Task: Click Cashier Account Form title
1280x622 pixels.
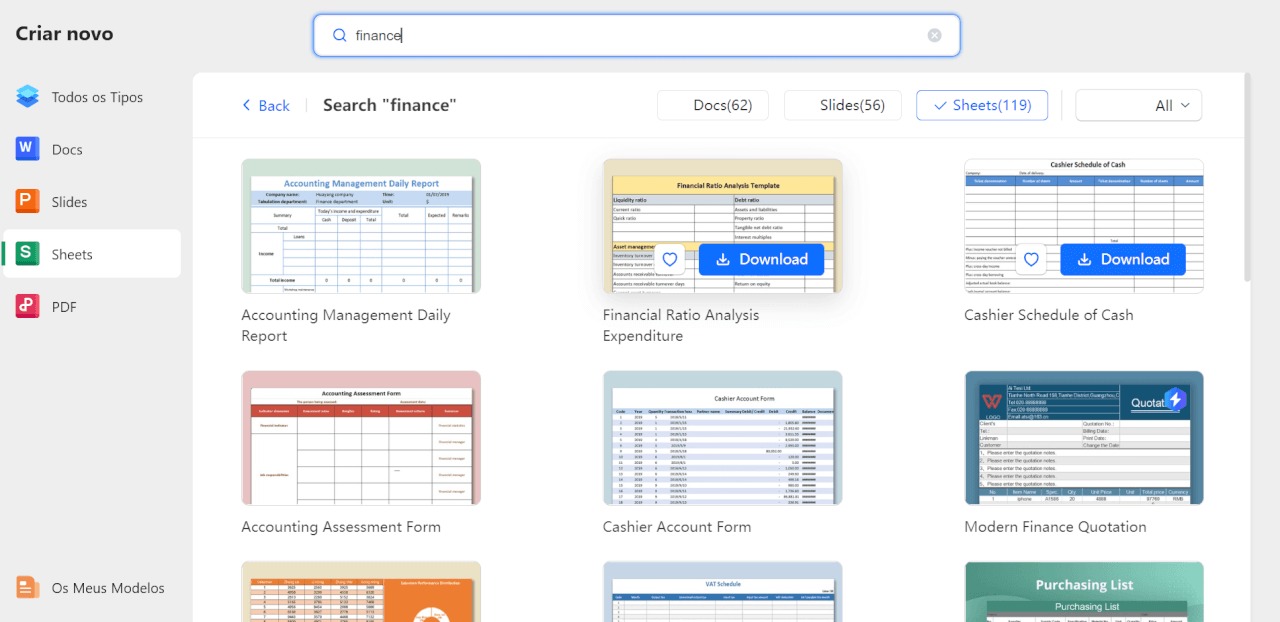Action: click(677, 527)
